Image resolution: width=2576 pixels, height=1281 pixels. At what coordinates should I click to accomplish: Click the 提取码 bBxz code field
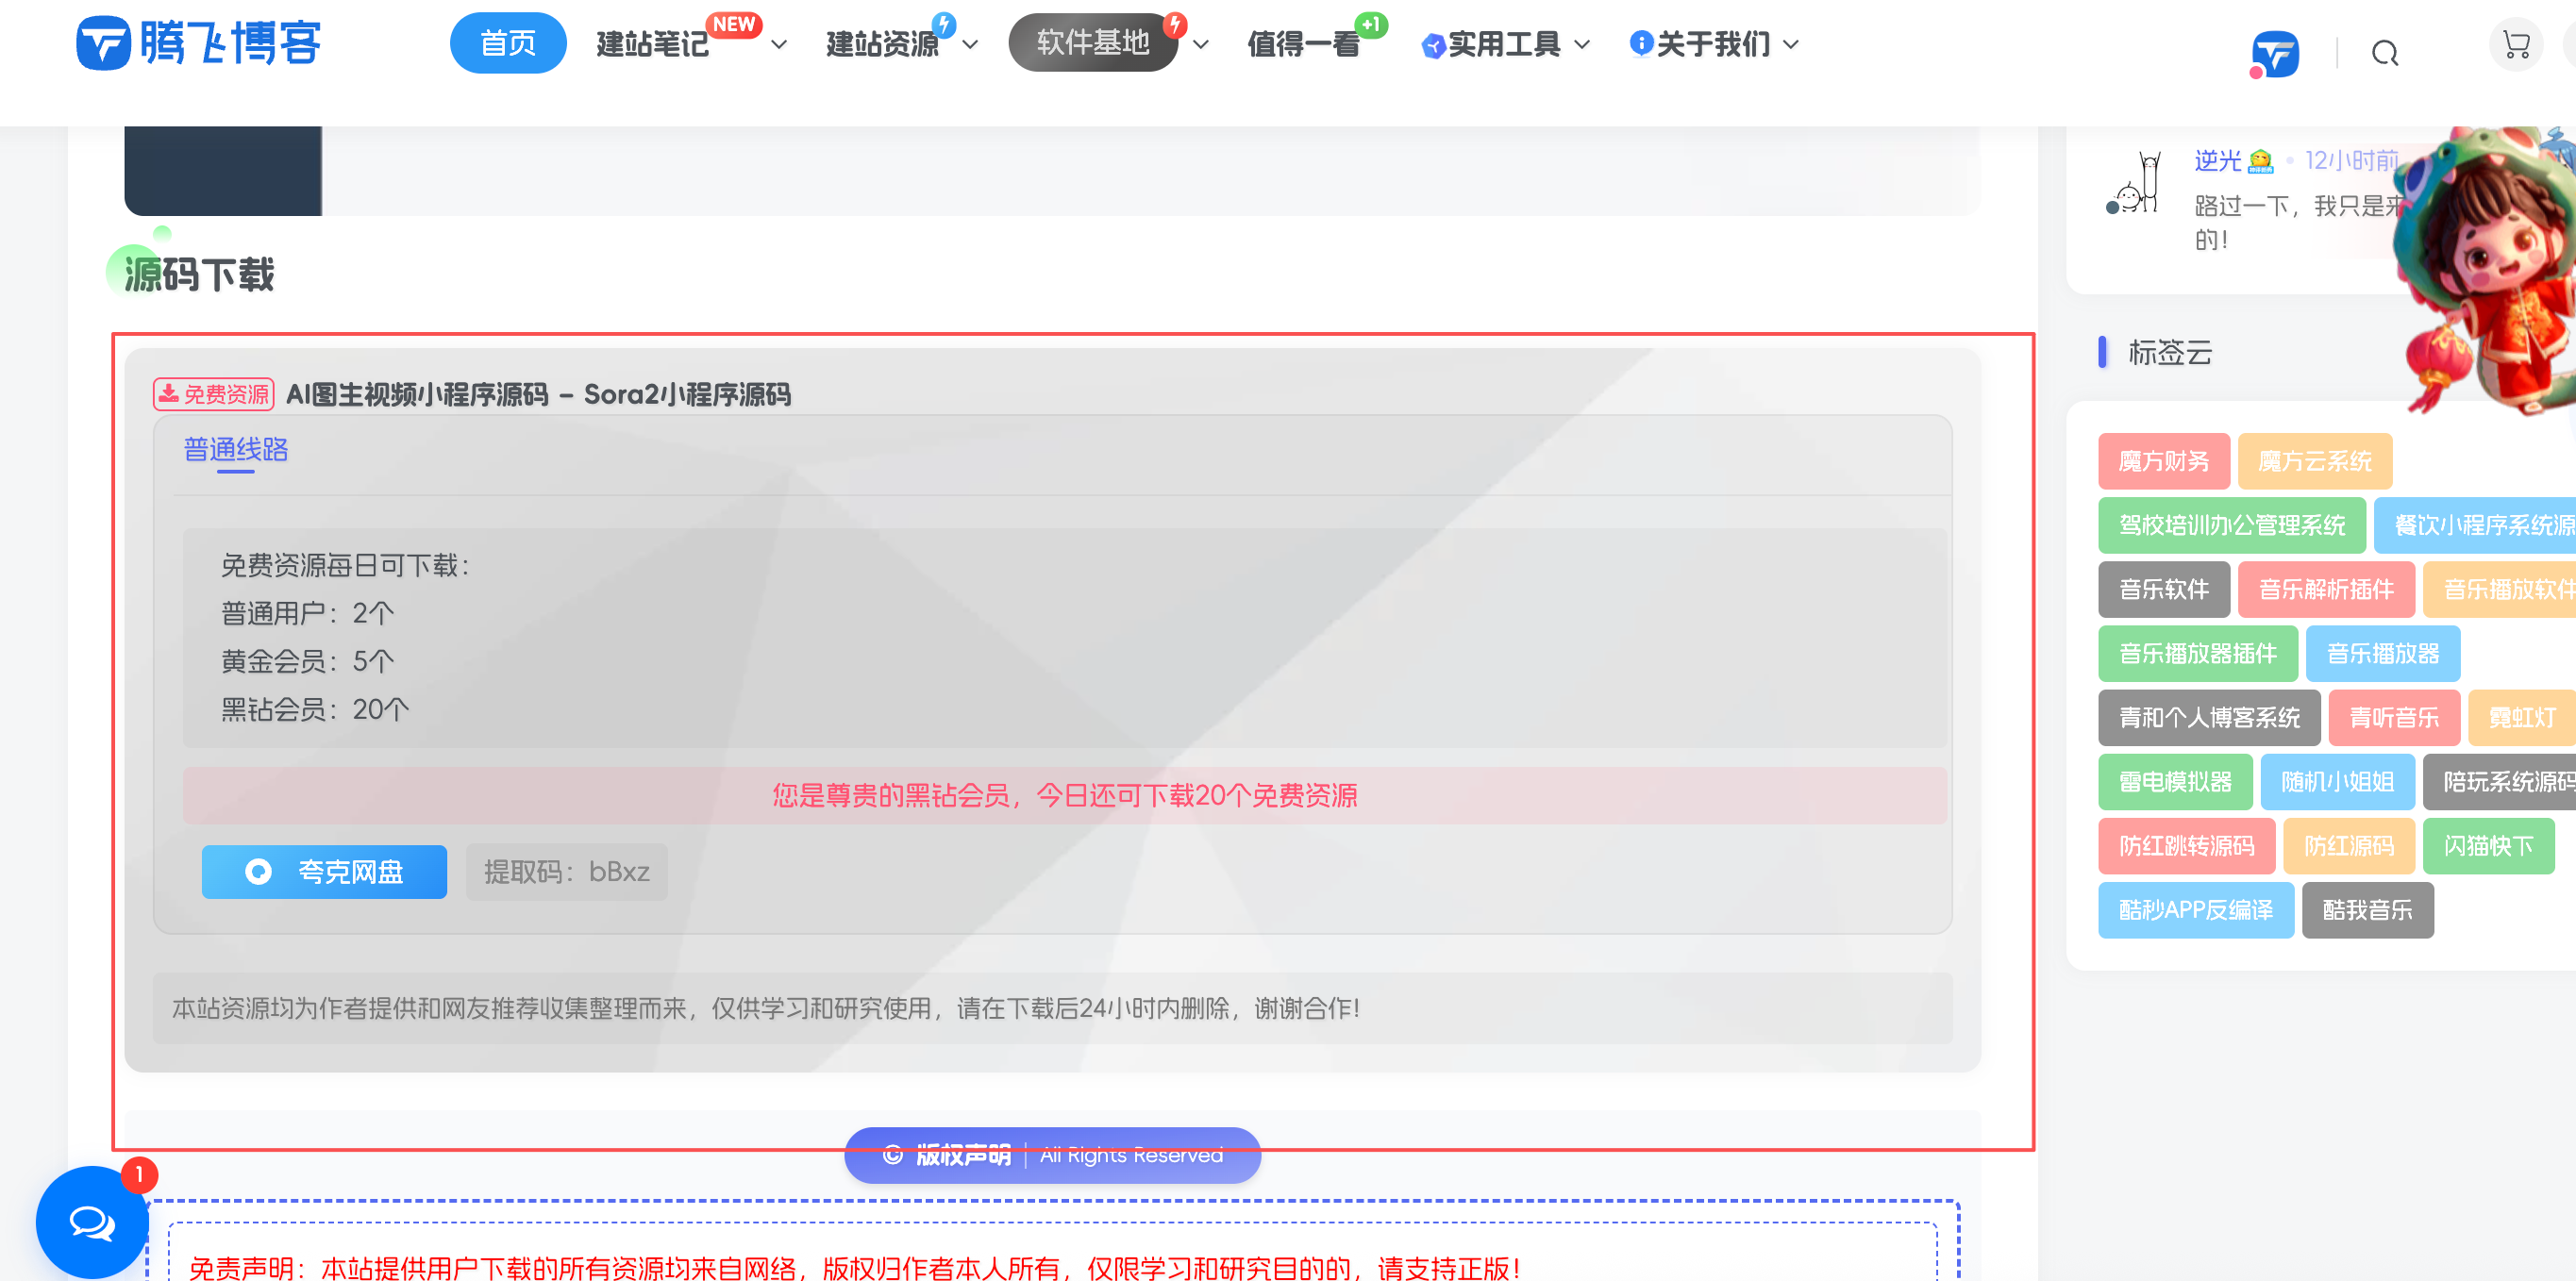566,871
